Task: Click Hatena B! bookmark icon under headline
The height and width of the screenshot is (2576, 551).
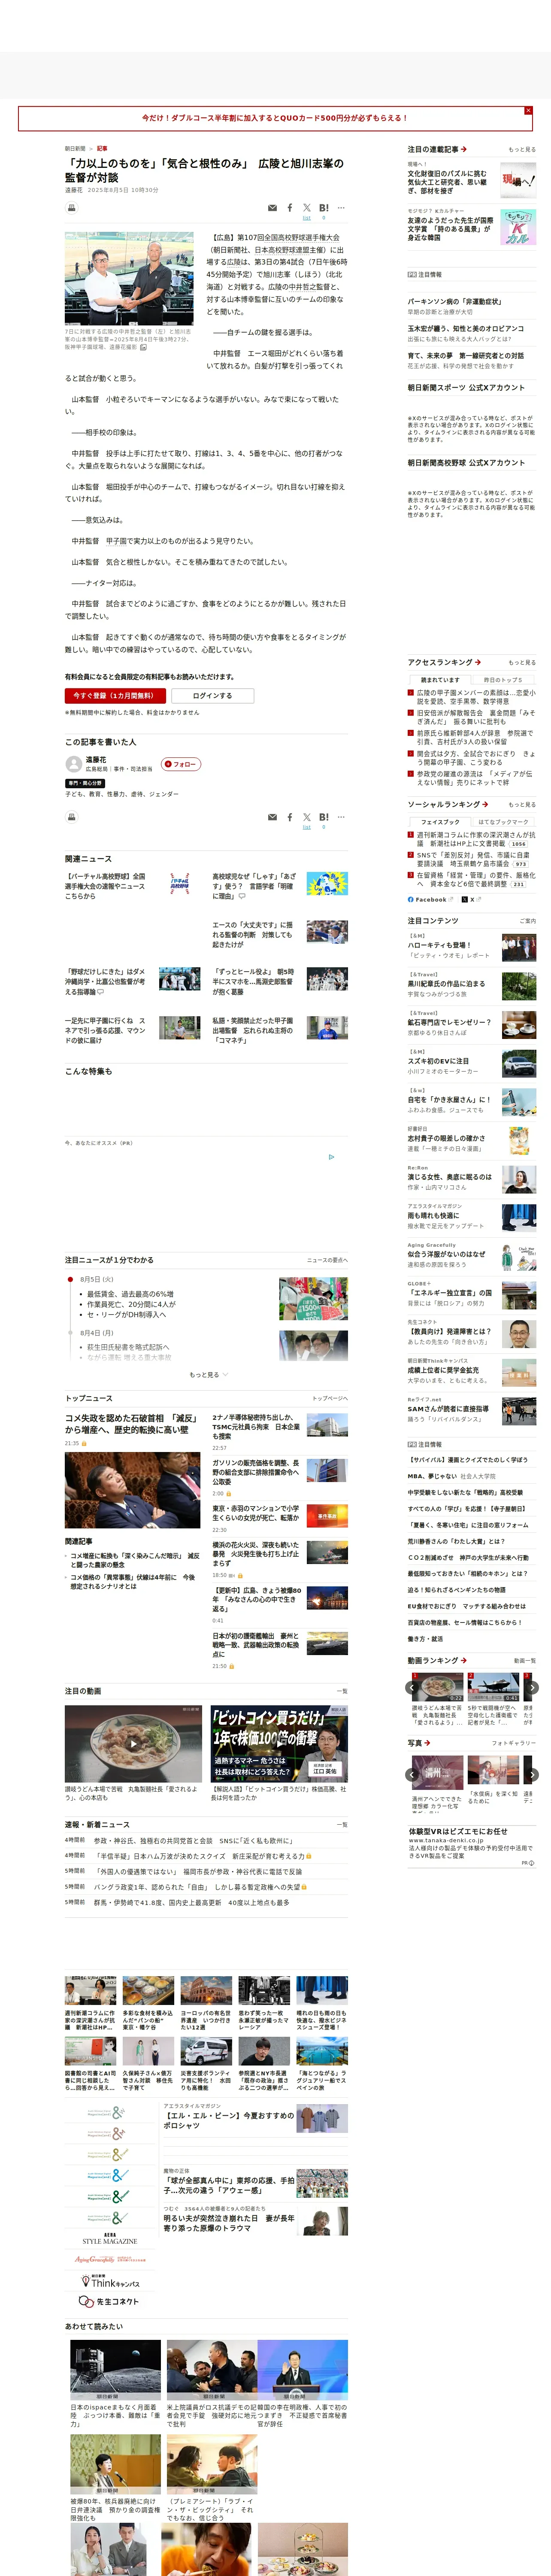Action: coord(323,208)
